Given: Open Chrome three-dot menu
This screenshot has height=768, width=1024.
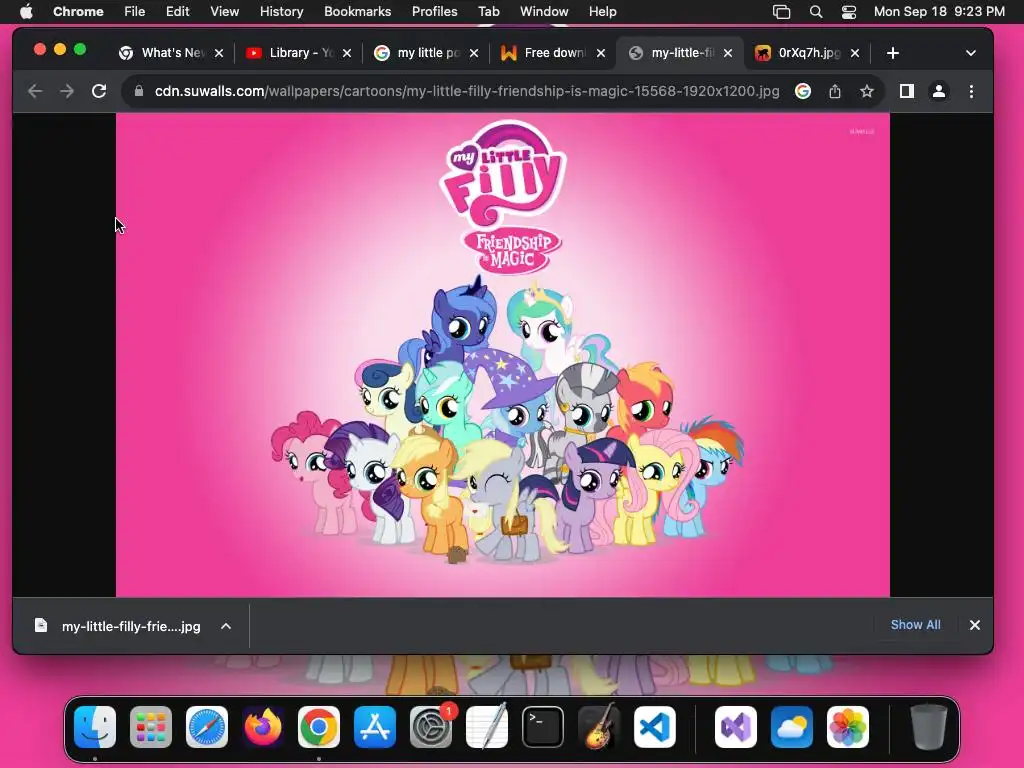Looking at the screenshot, I should [971, 91].
